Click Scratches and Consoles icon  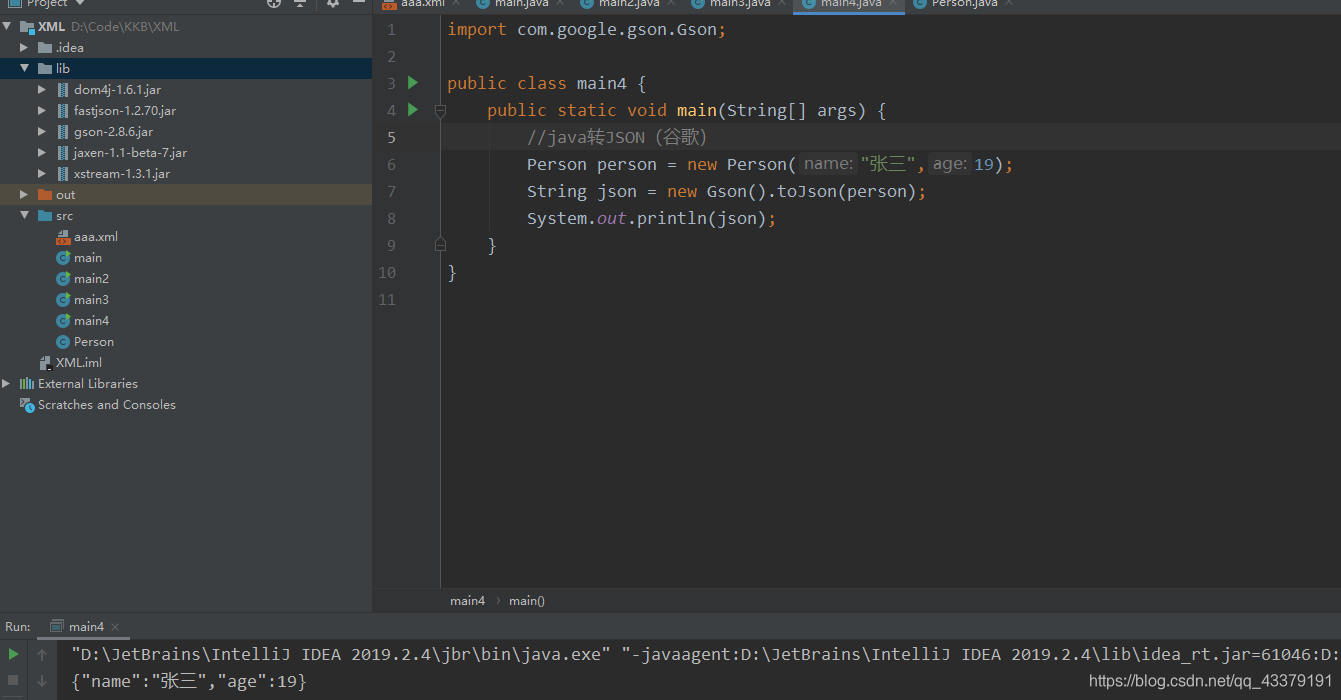(27, 405)
